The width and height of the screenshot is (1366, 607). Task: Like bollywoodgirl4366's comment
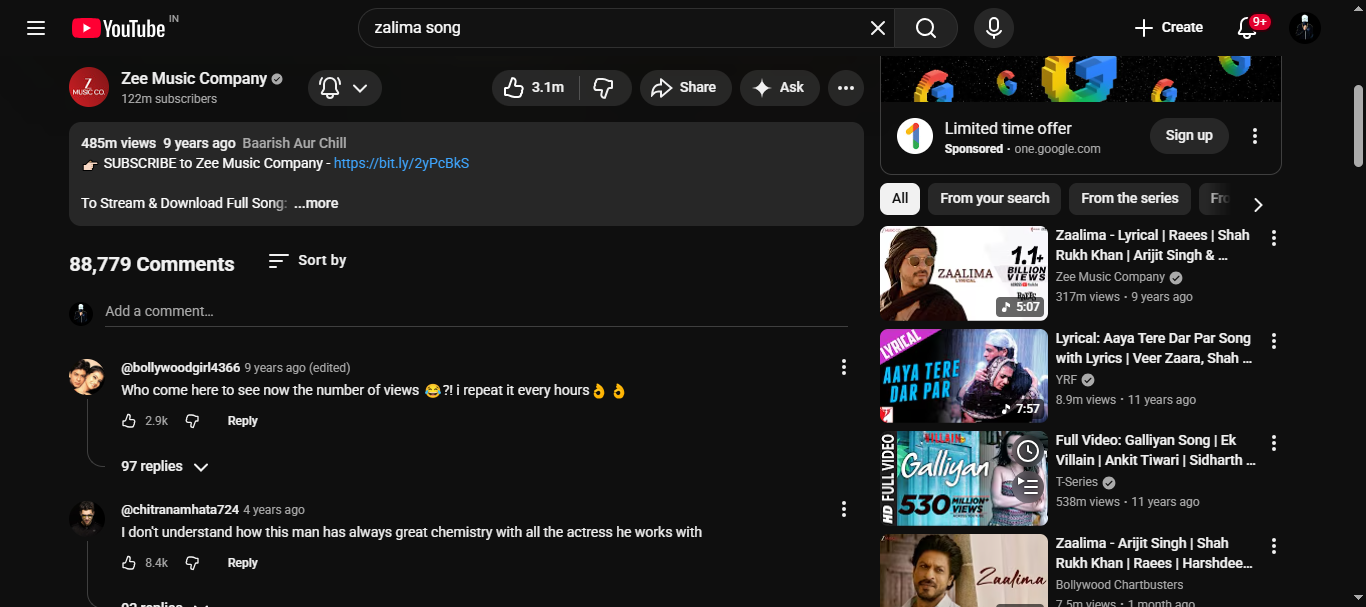click(129, 421)
